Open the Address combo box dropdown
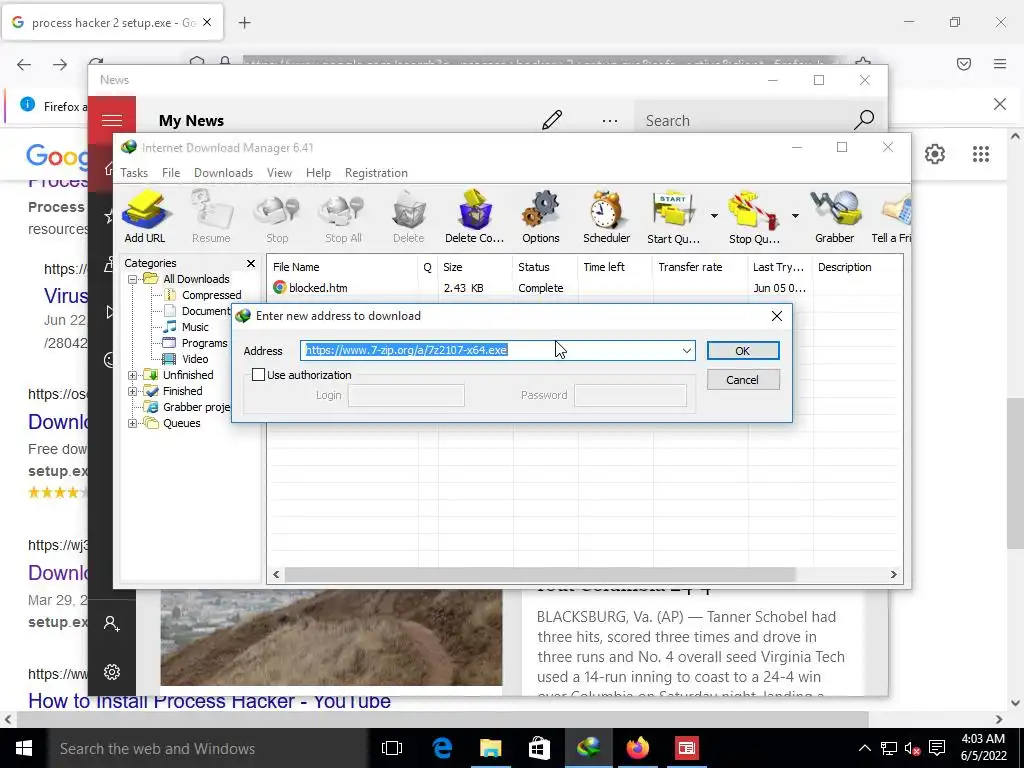The width and height of the screenshot is (1024, 768). coord(686,351)
